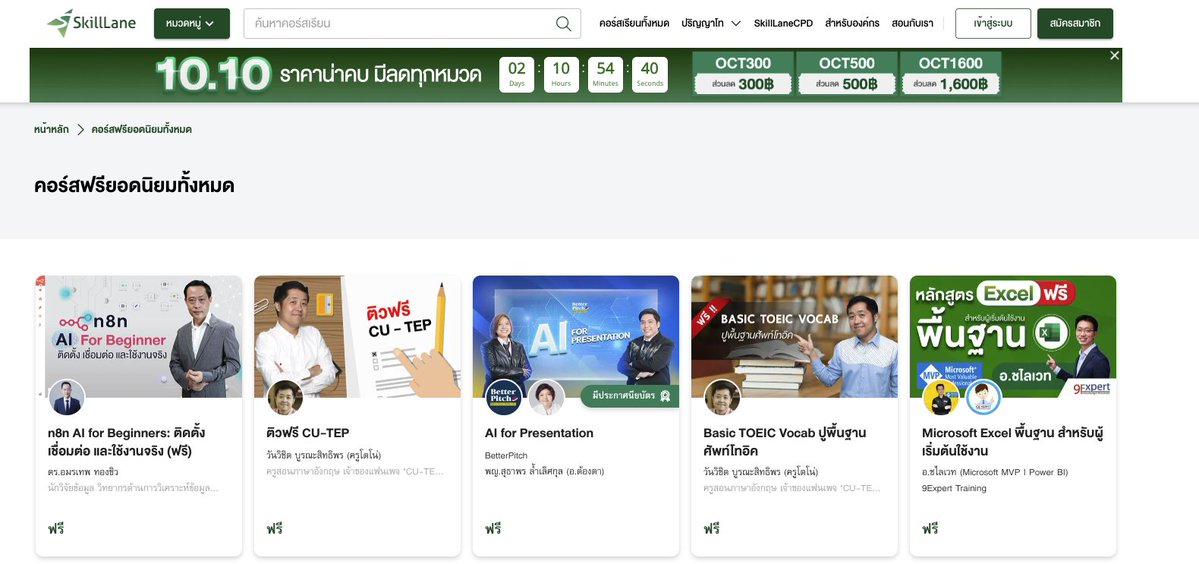Click instructor avatar on n8n course card

(67, 397)
